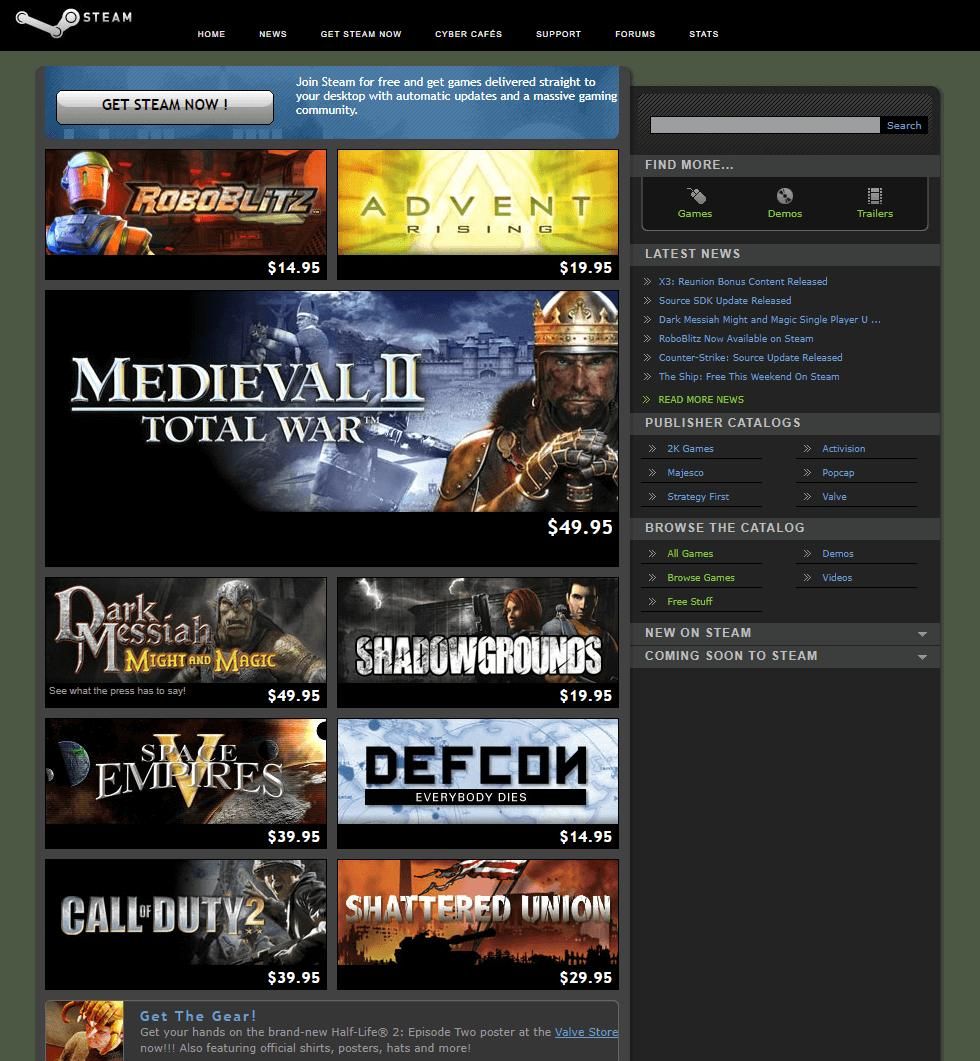The width and height of the screenshot is (980, 1061).
Task: Open the Advent Rising game banner
Action: 478,215
